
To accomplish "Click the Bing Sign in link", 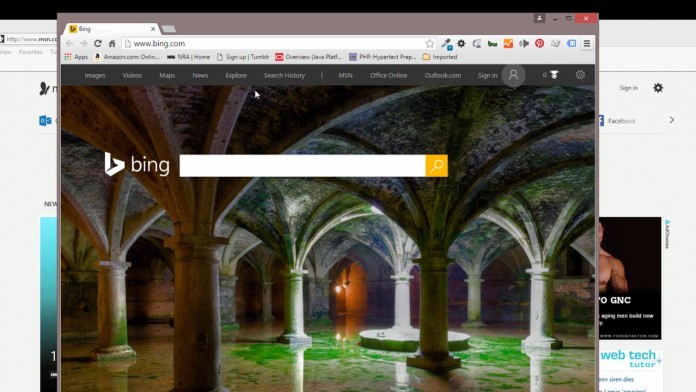I will point(487,75).
